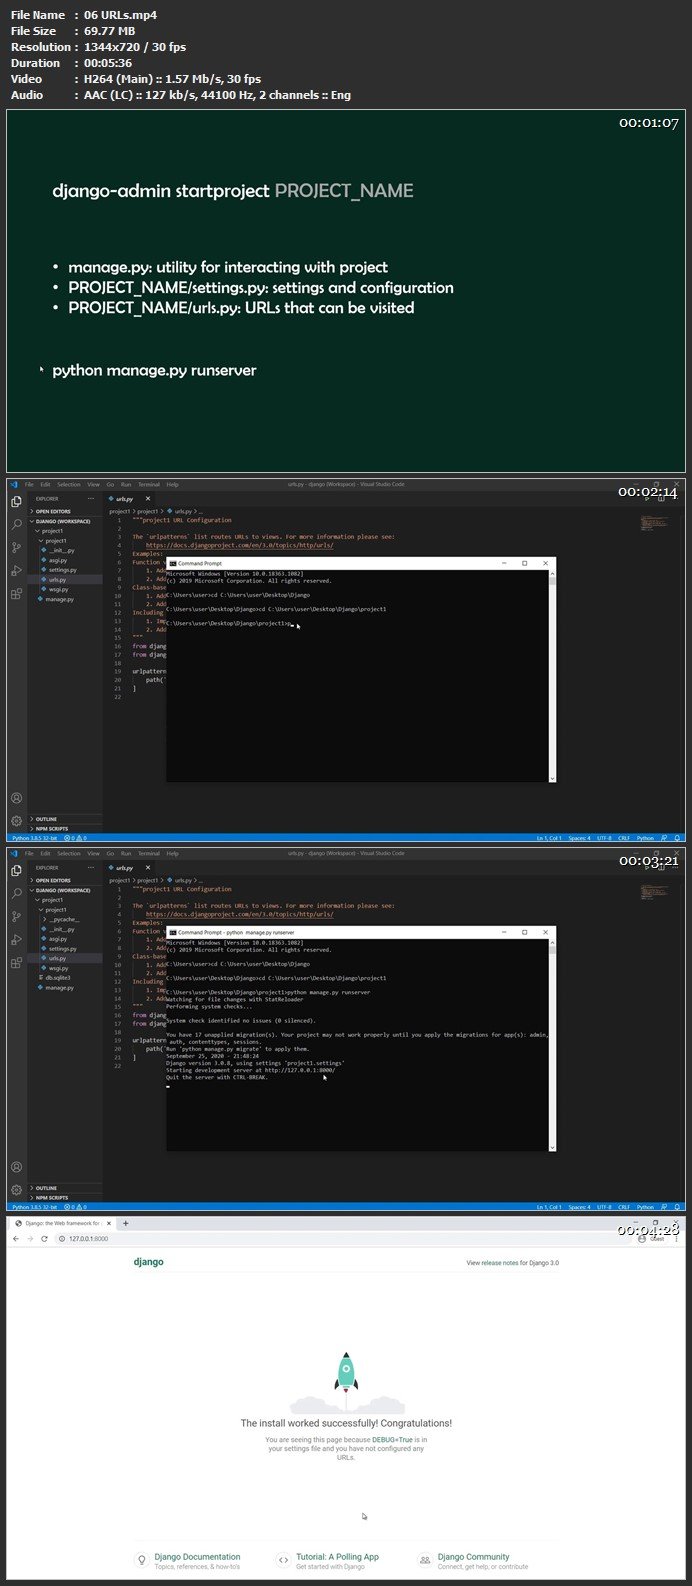692x1586 pixels.
Task: Click VS Code logo in 00:02:14 title bar
Action: click(x=15, y=485)
